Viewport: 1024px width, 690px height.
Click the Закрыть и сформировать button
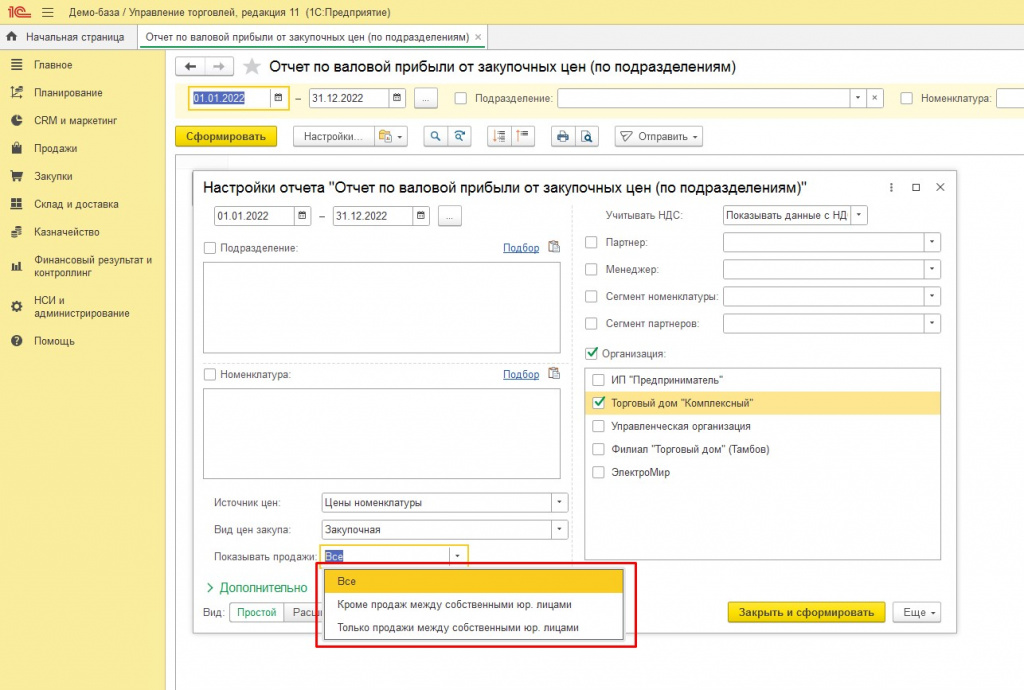pos(806,612)
